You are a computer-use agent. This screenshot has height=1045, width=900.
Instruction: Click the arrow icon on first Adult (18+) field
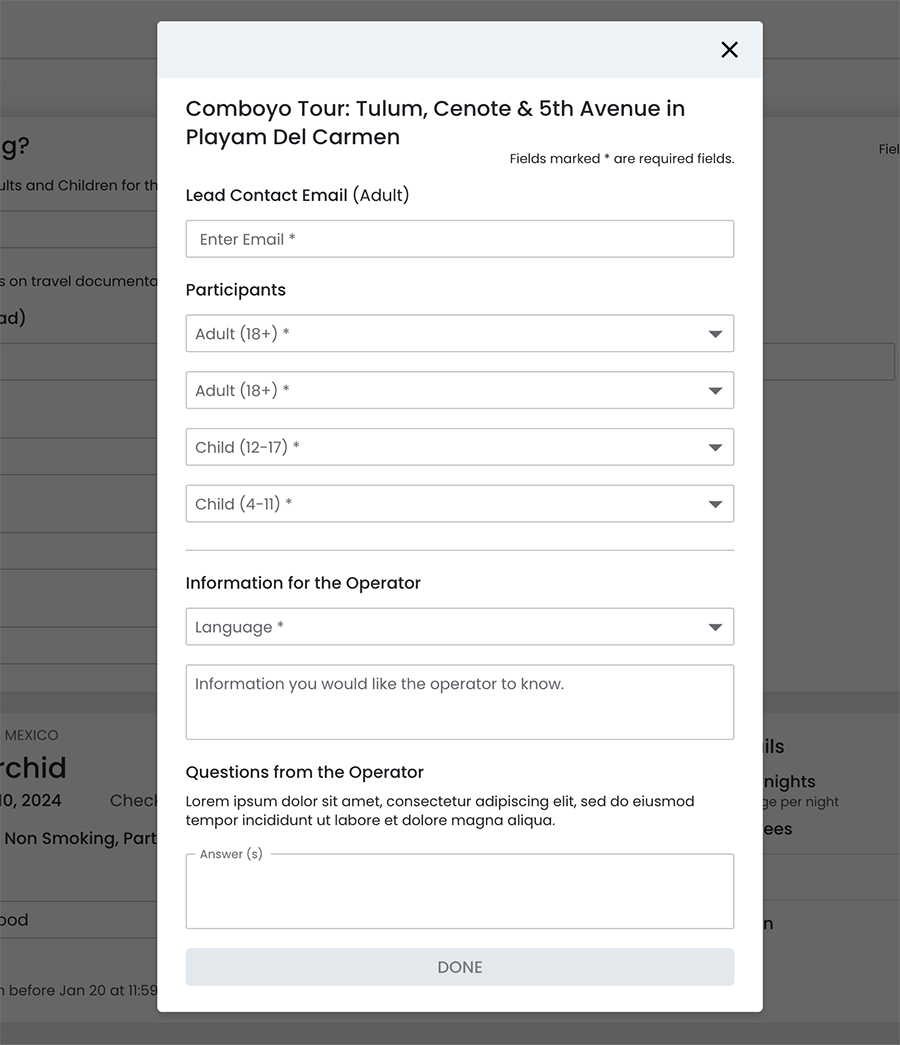tap(715, 334)
